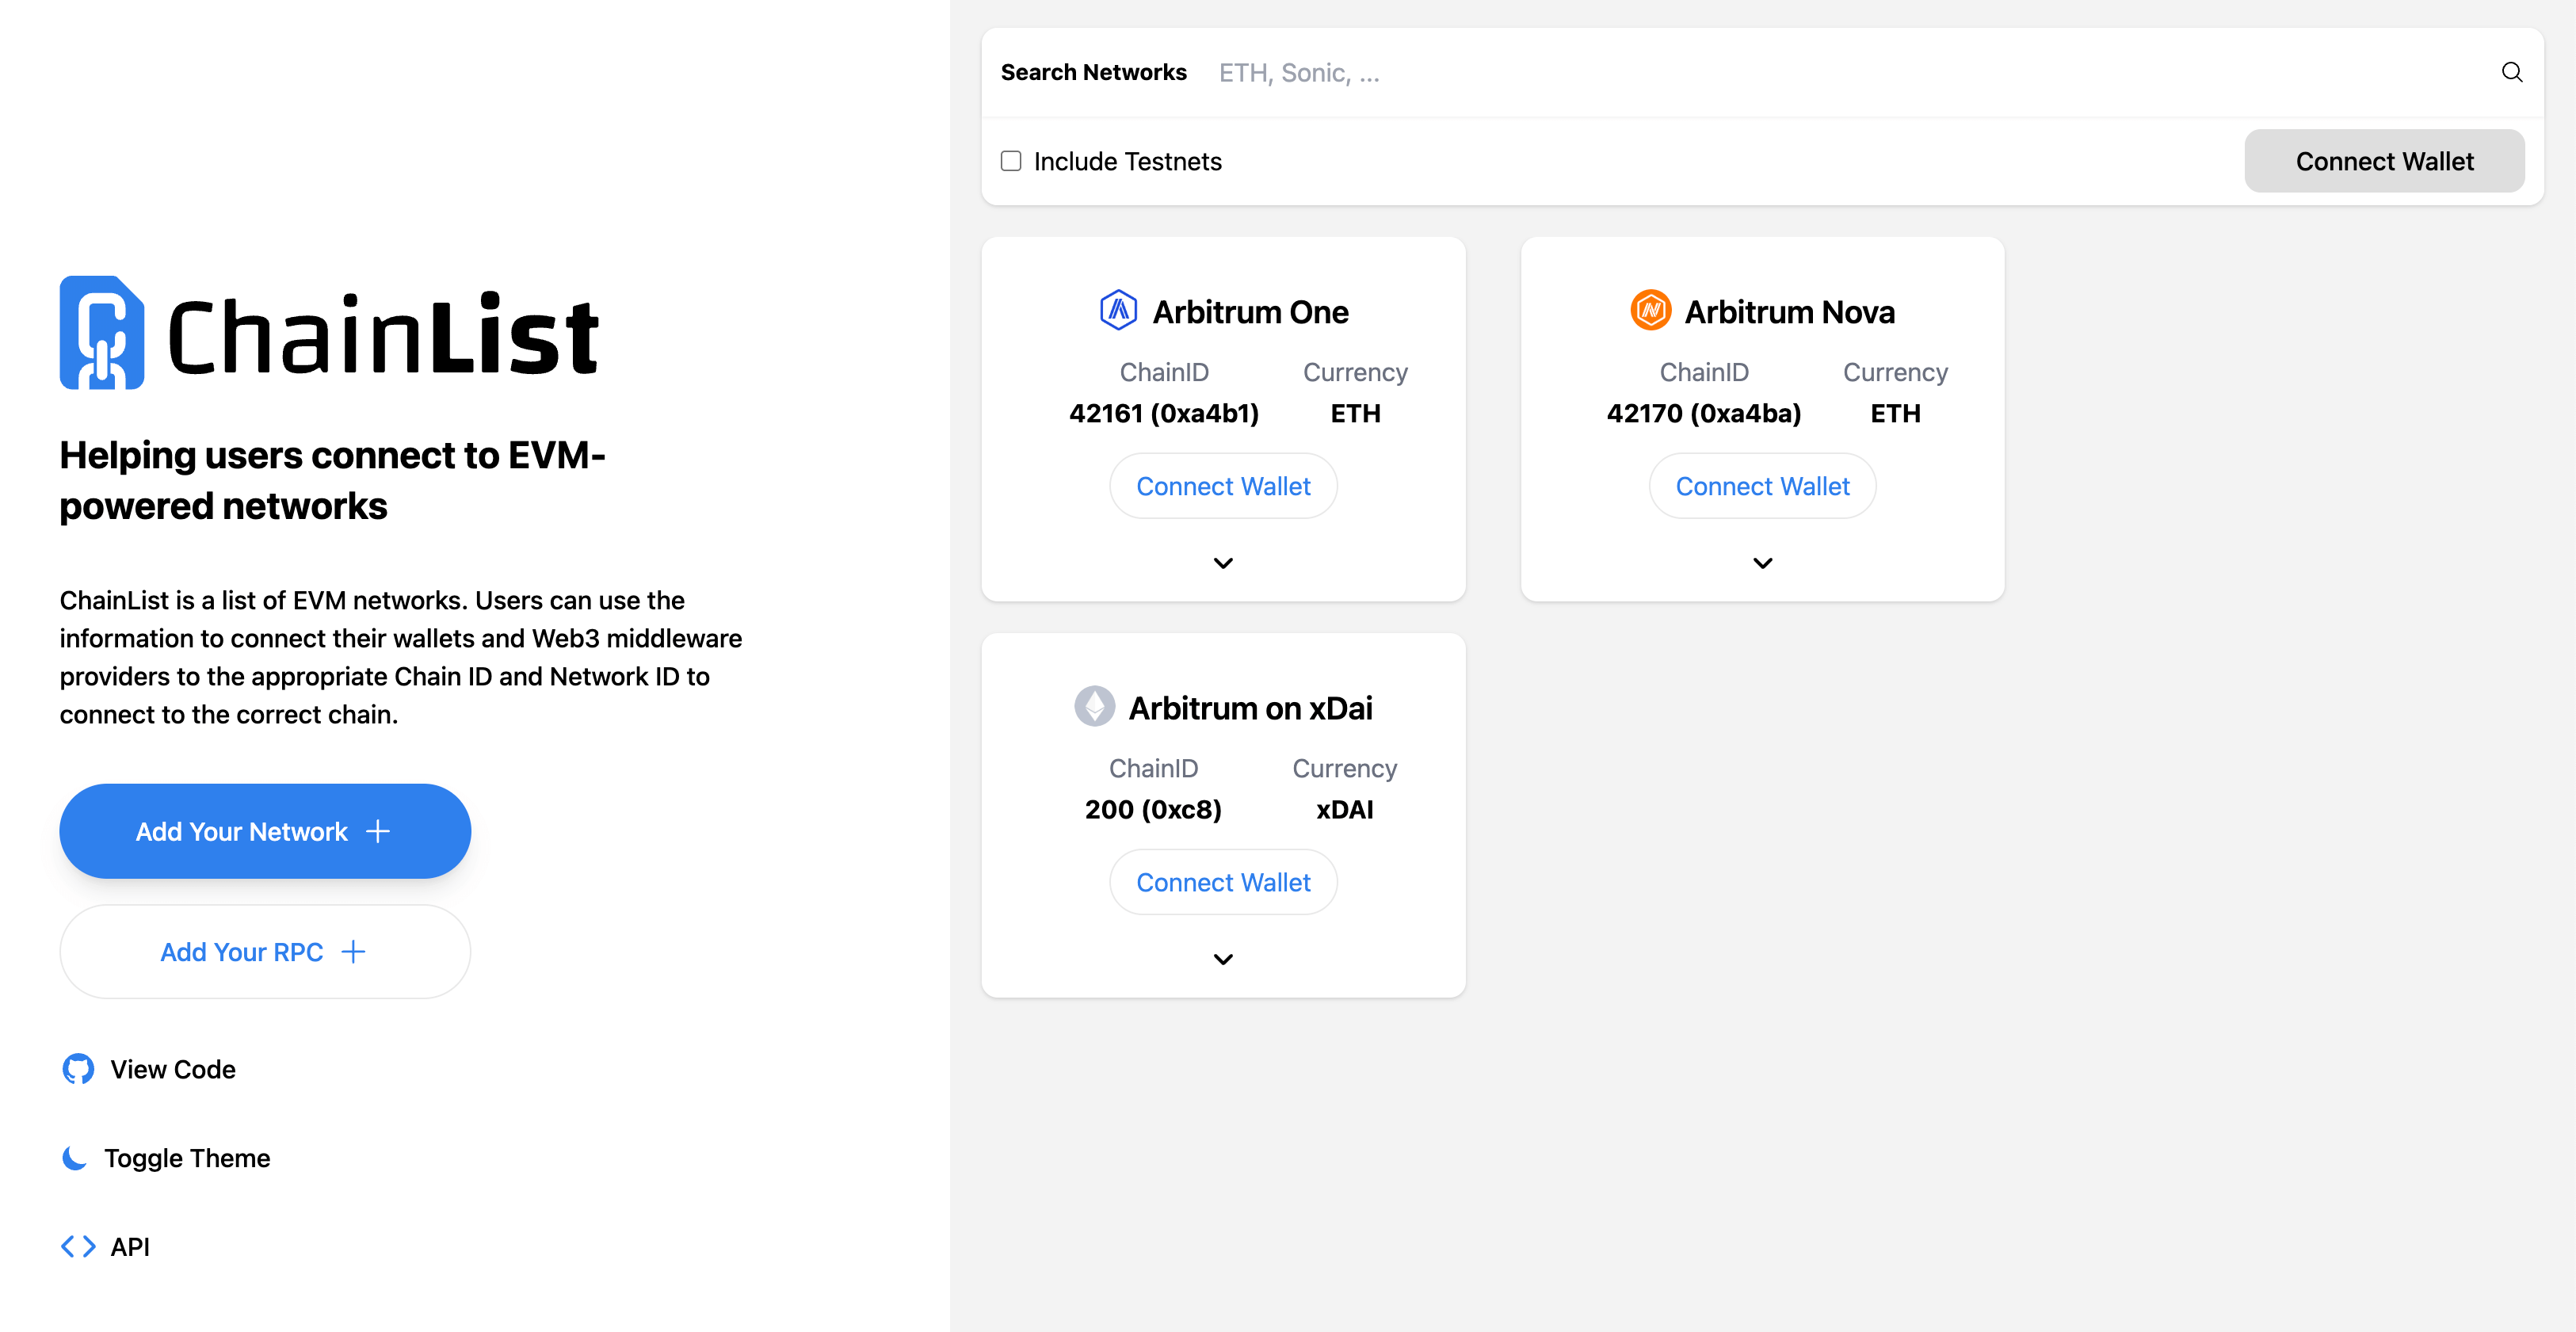The image size is (2576, 1332).
Task: Enable the Include Testnets checkbox
Action: point(1011,161)
